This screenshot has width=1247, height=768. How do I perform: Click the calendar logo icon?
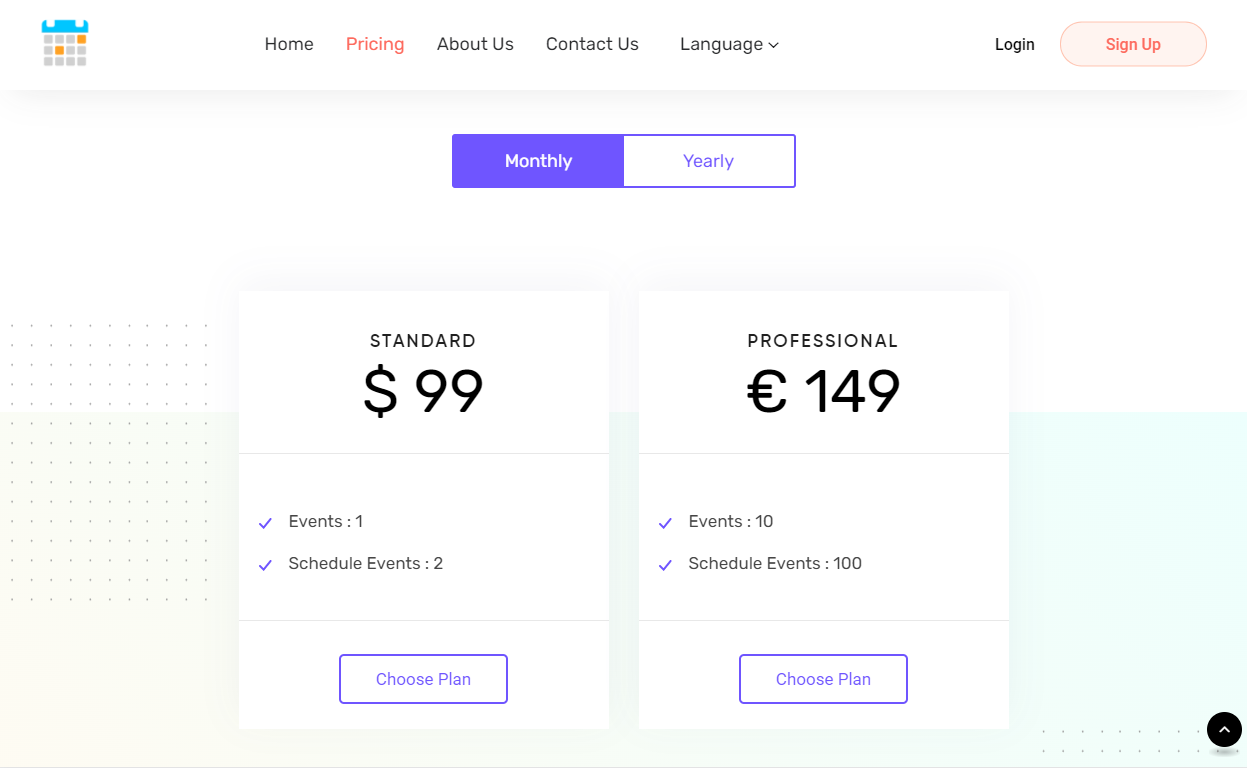pos(65,44)
